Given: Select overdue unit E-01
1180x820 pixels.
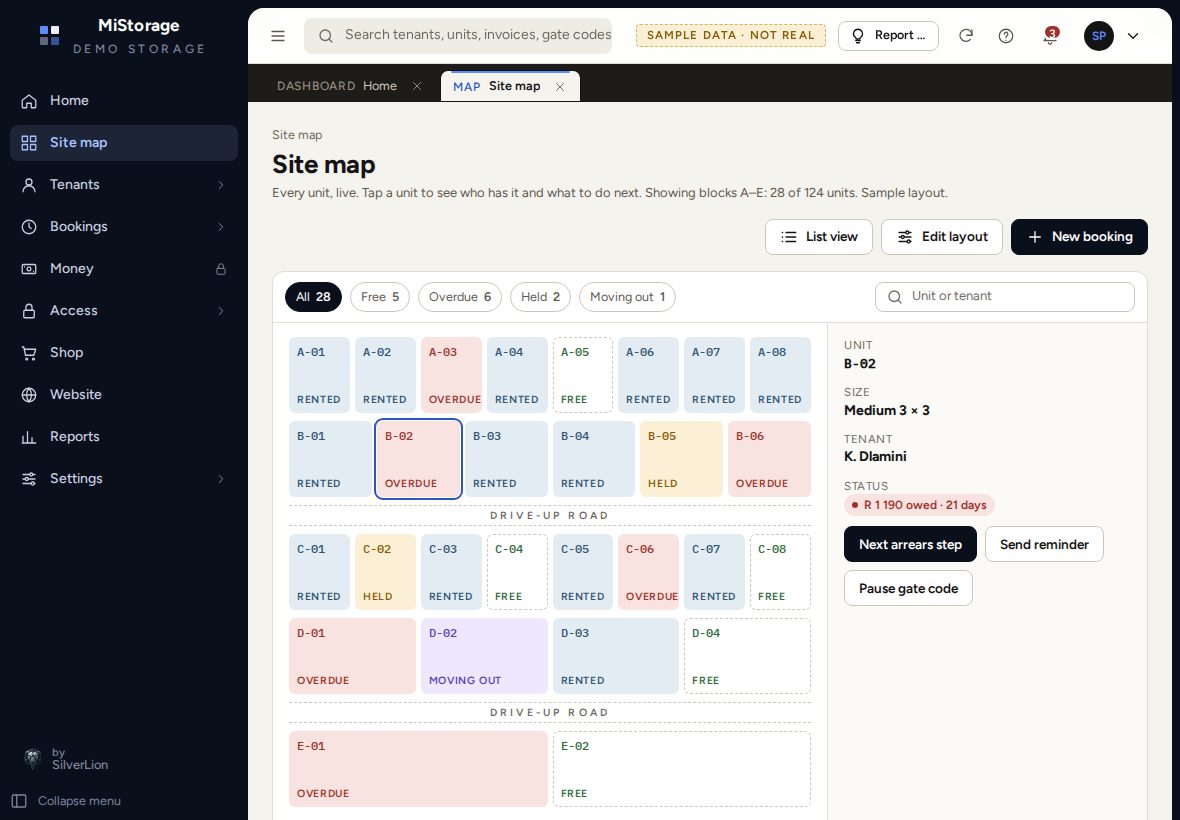Looking at the screenshot, I should point(418,769).
